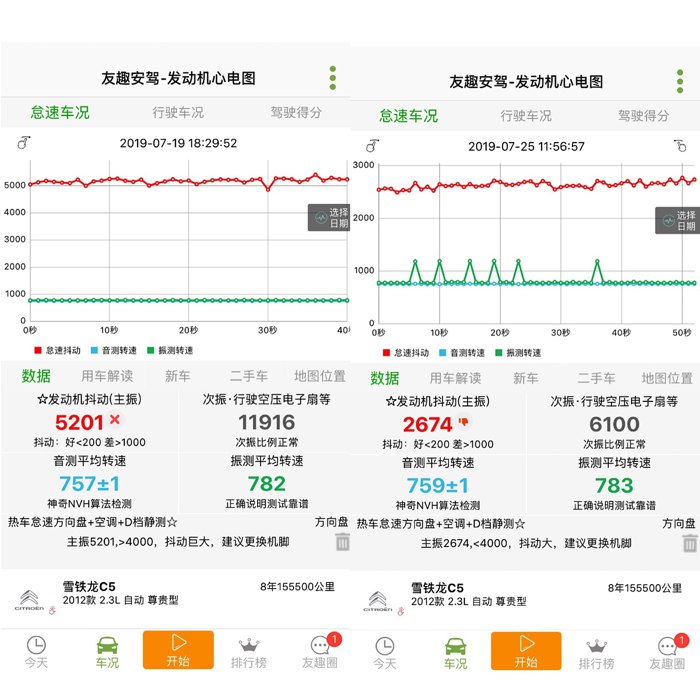Select 地图位置 sub-tab in left screen

pos(320,376)
